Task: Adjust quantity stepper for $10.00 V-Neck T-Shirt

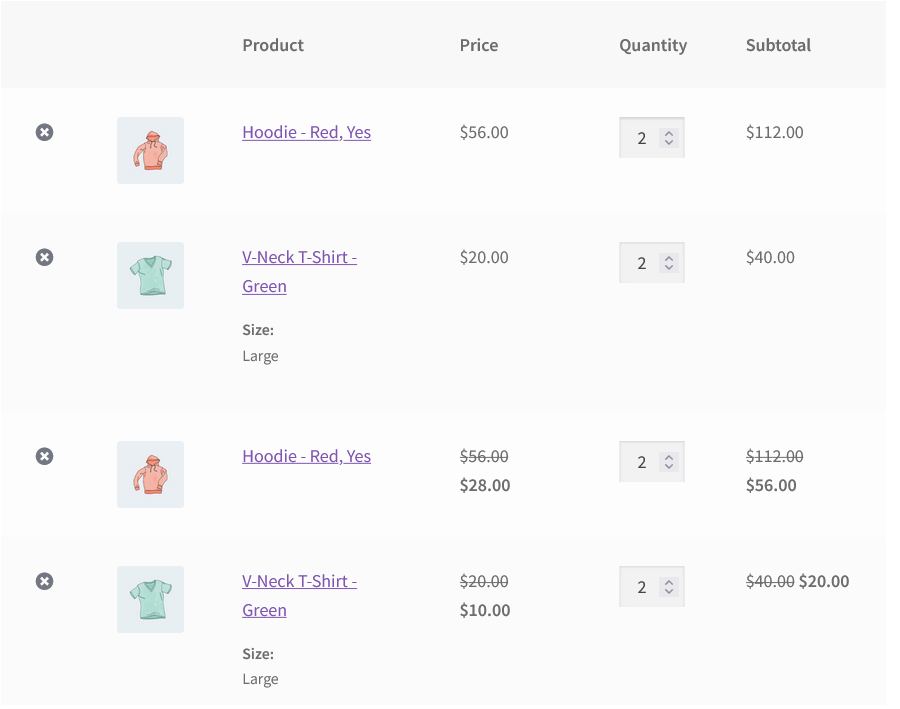Action: [x=669, y=588]
